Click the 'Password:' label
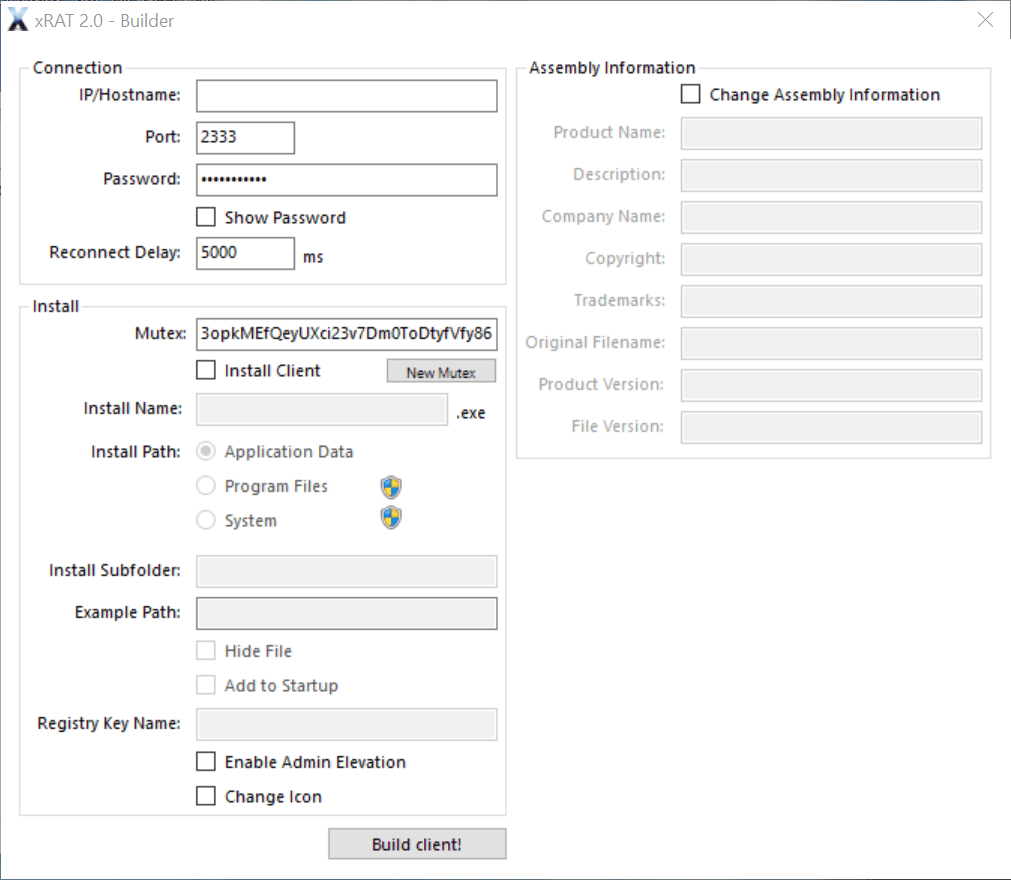Image resolution: width=1011 pixels, height=880 pixels. pyautogui.click(x=142, y=179)
